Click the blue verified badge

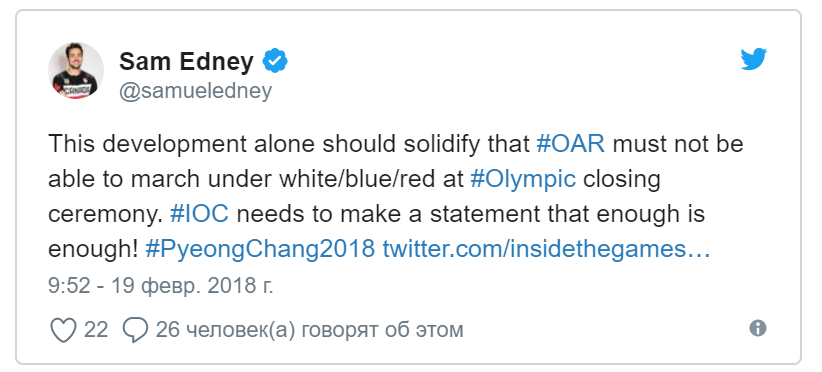coord(275,62)
